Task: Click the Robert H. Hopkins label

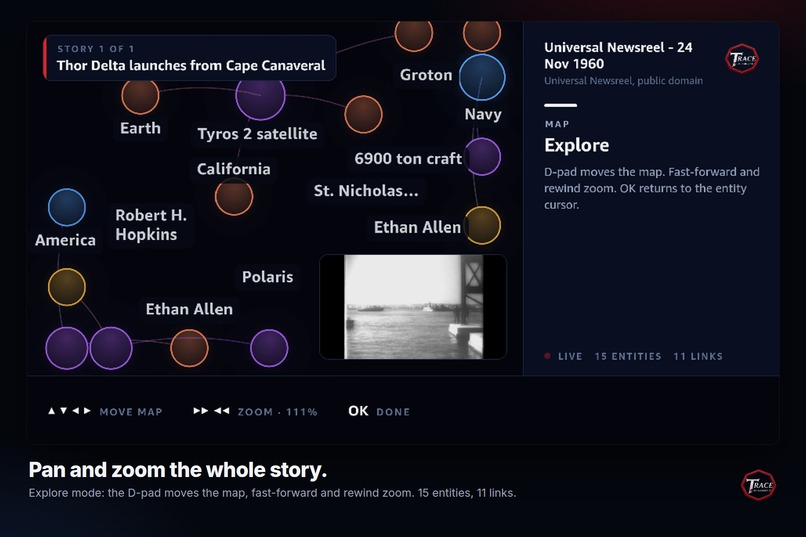Action: pos(151,225)
